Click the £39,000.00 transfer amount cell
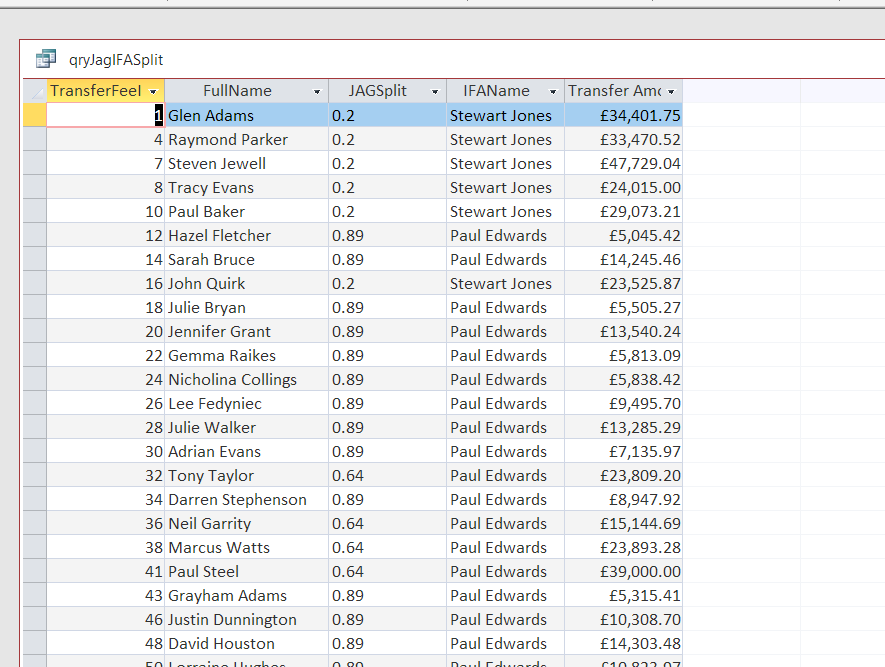The image size is (885, 667). point(624,571)
